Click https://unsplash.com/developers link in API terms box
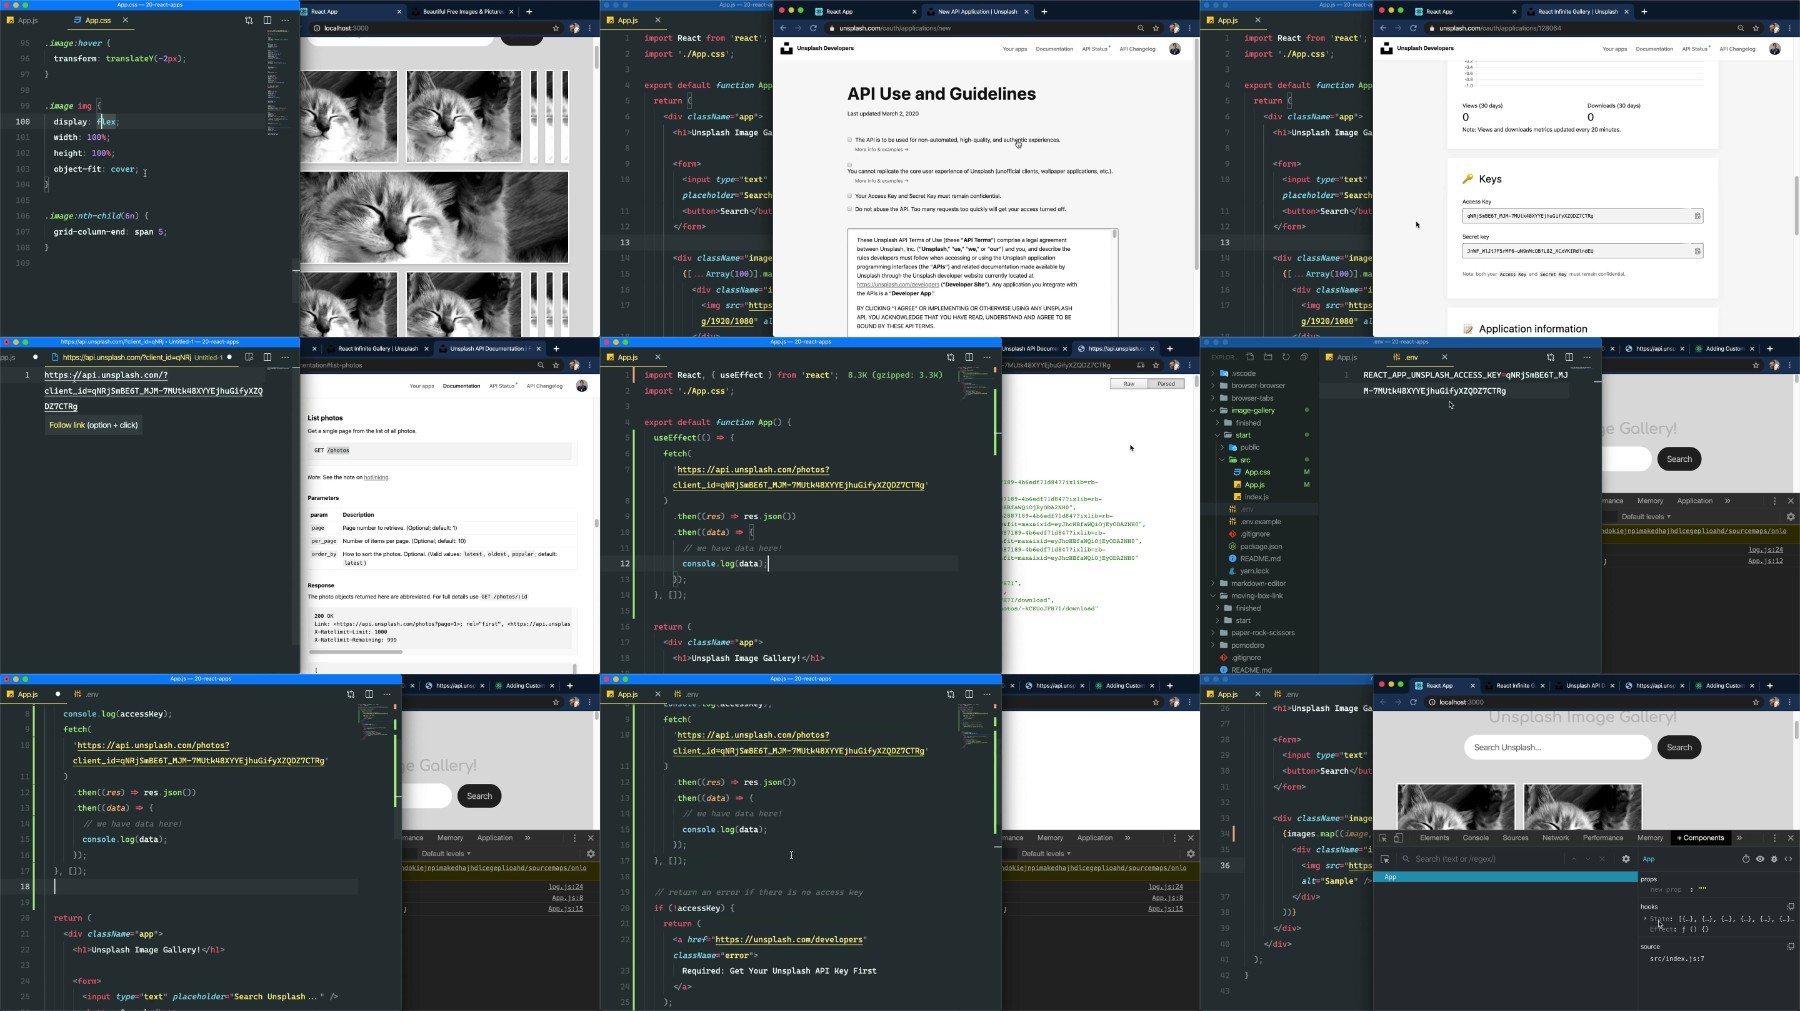The image size is (1800, 1011). point(898,284)
